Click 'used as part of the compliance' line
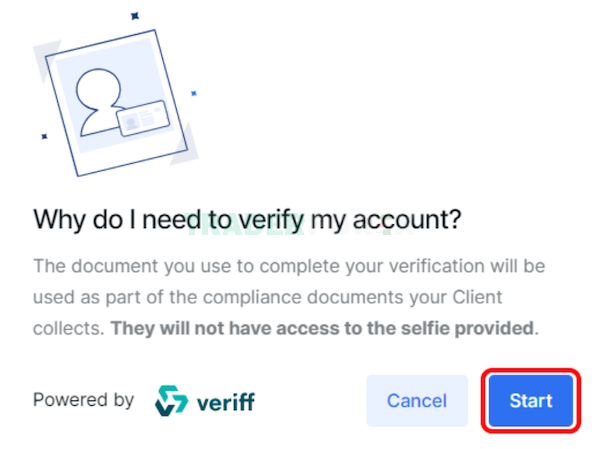Screen dimensions: 600x449 click(x=267, y=297)
